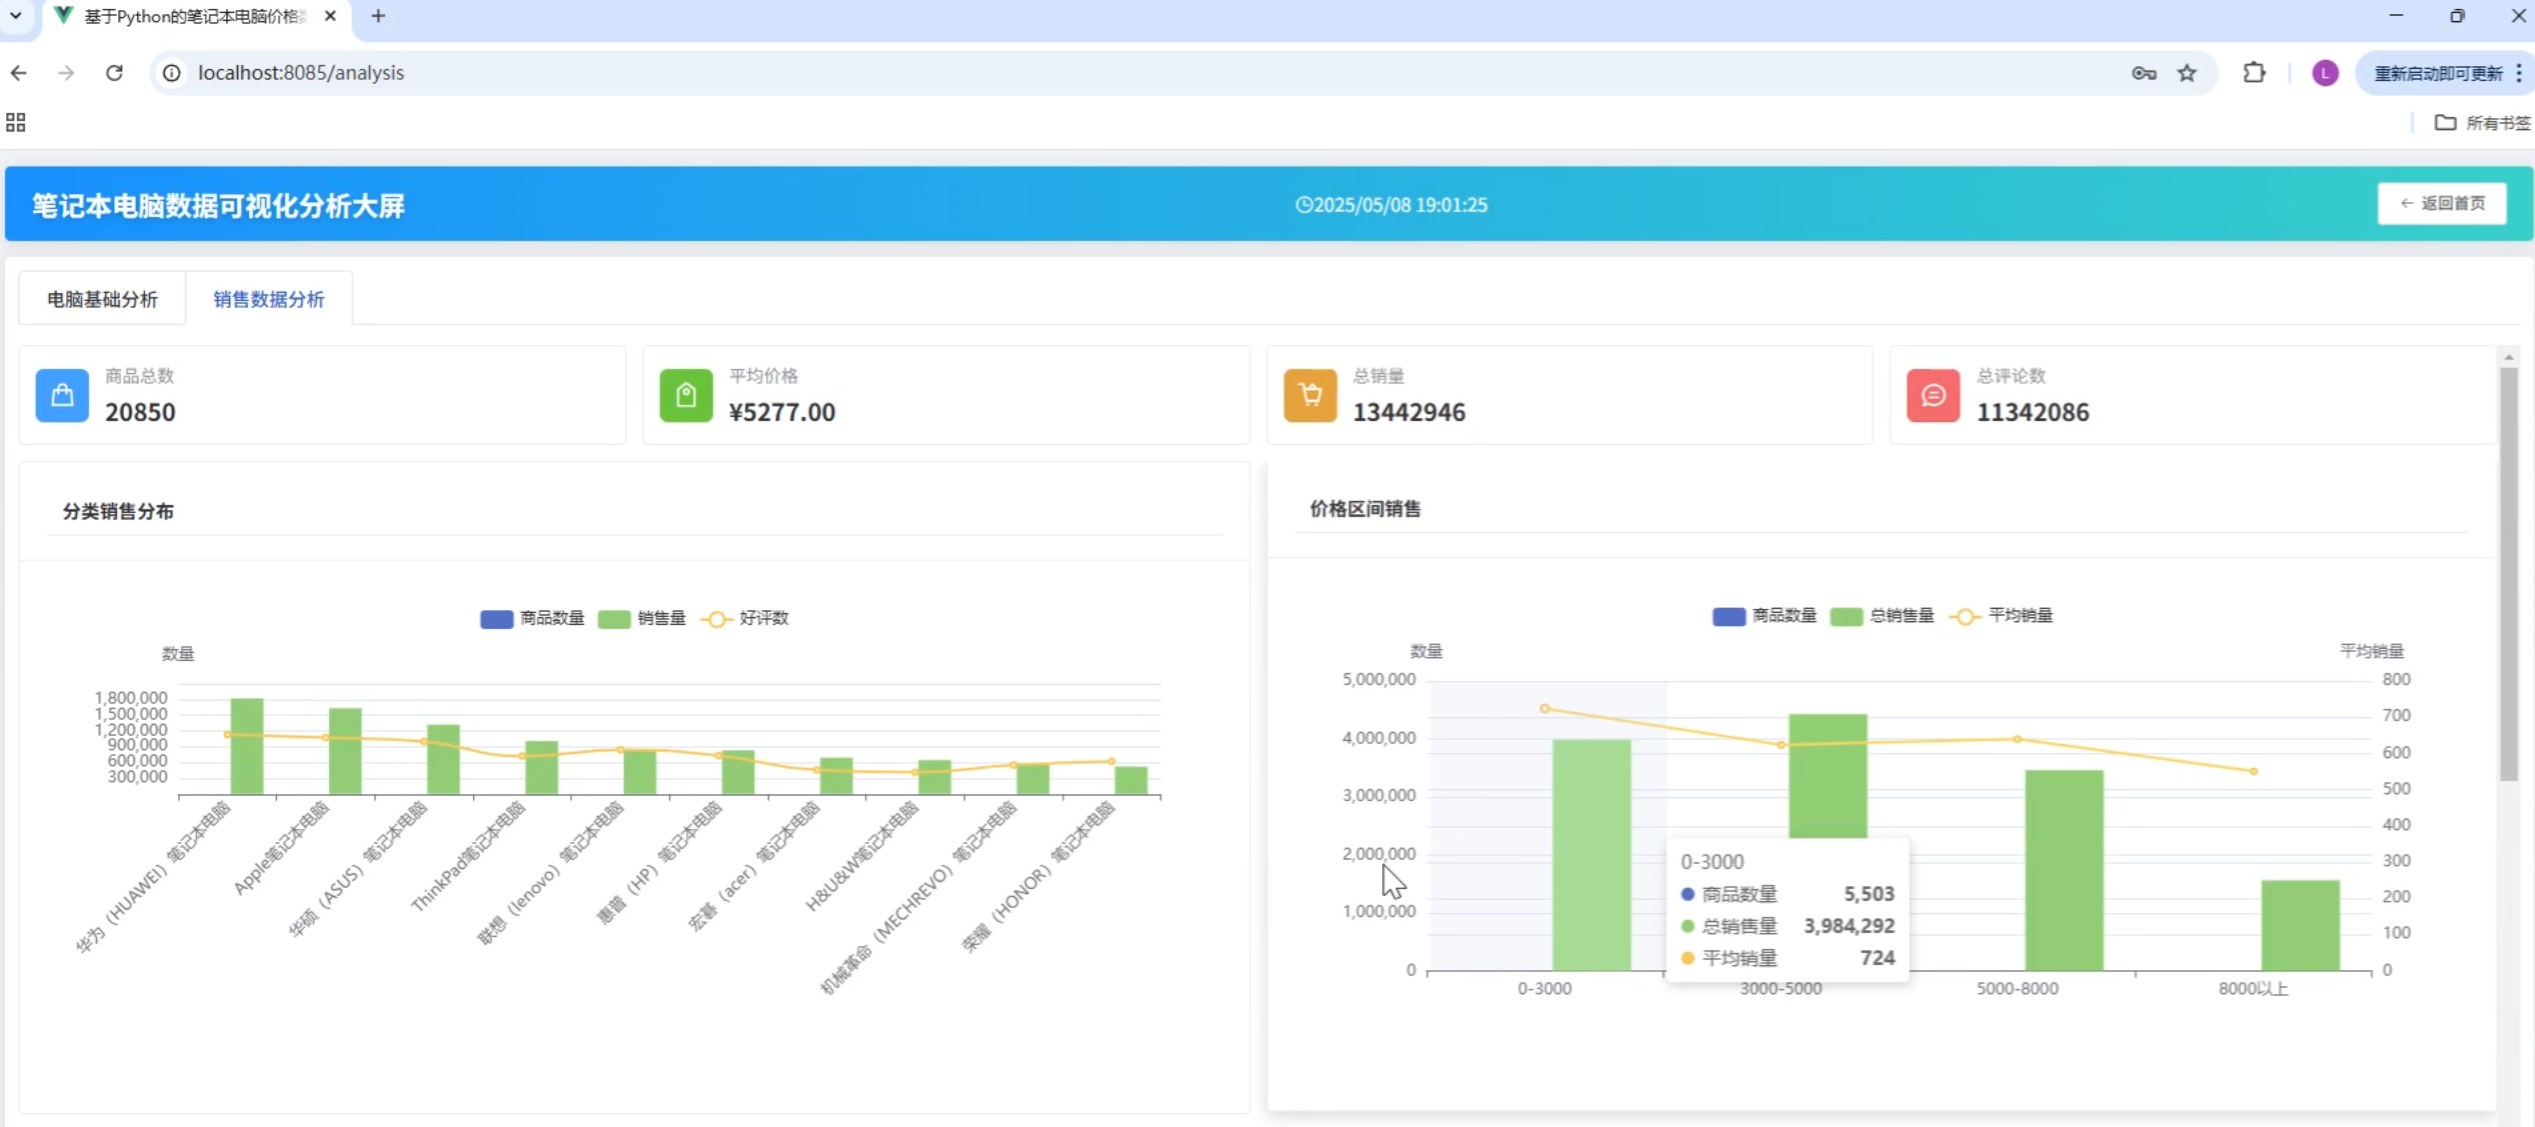
Task: Click the password key icon in the address bar
Action: coord(2143,73)
